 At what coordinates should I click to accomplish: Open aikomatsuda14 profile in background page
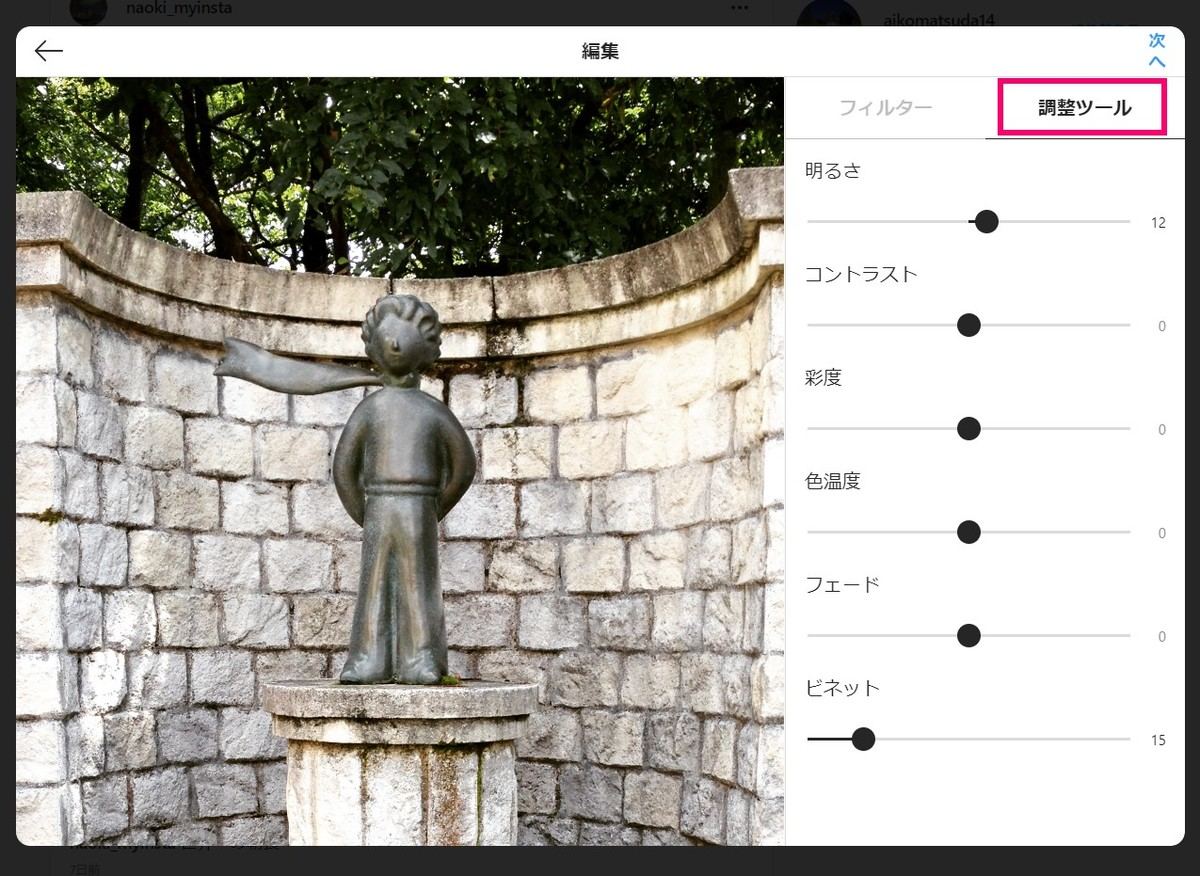coord(939,19)
